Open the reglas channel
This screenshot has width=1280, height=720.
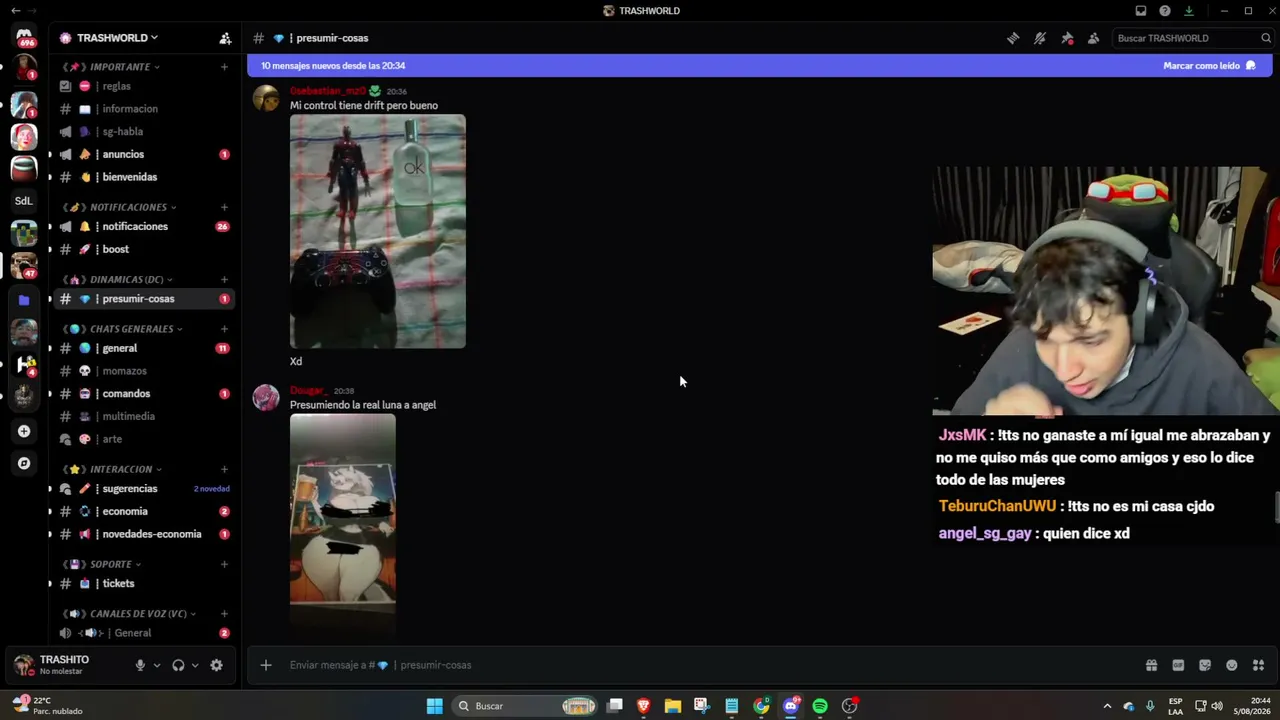[144, 86]
